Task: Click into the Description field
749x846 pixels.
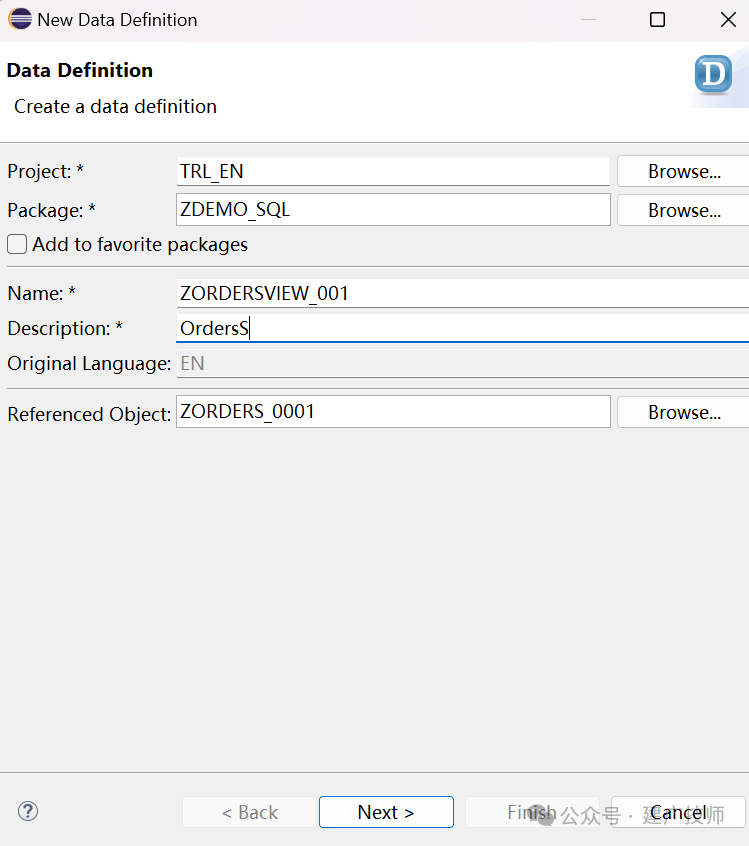Action: click(462, 328)
